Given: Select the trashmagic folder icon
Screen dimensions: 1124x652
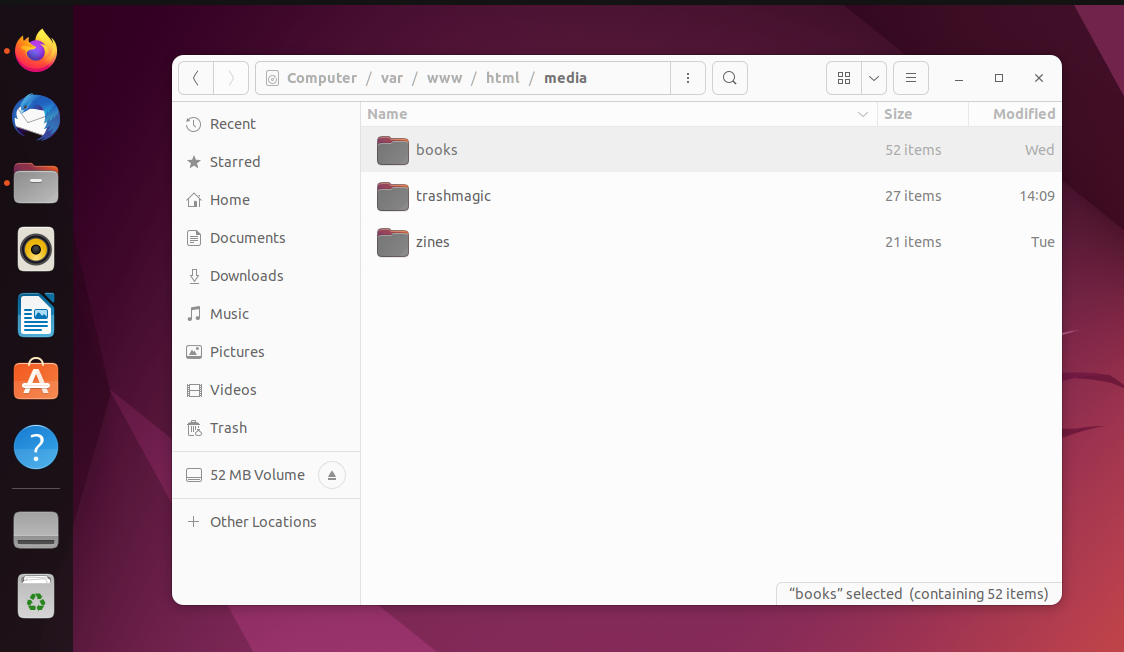Looking at the screenshot, I should click(x=393, y=196).
